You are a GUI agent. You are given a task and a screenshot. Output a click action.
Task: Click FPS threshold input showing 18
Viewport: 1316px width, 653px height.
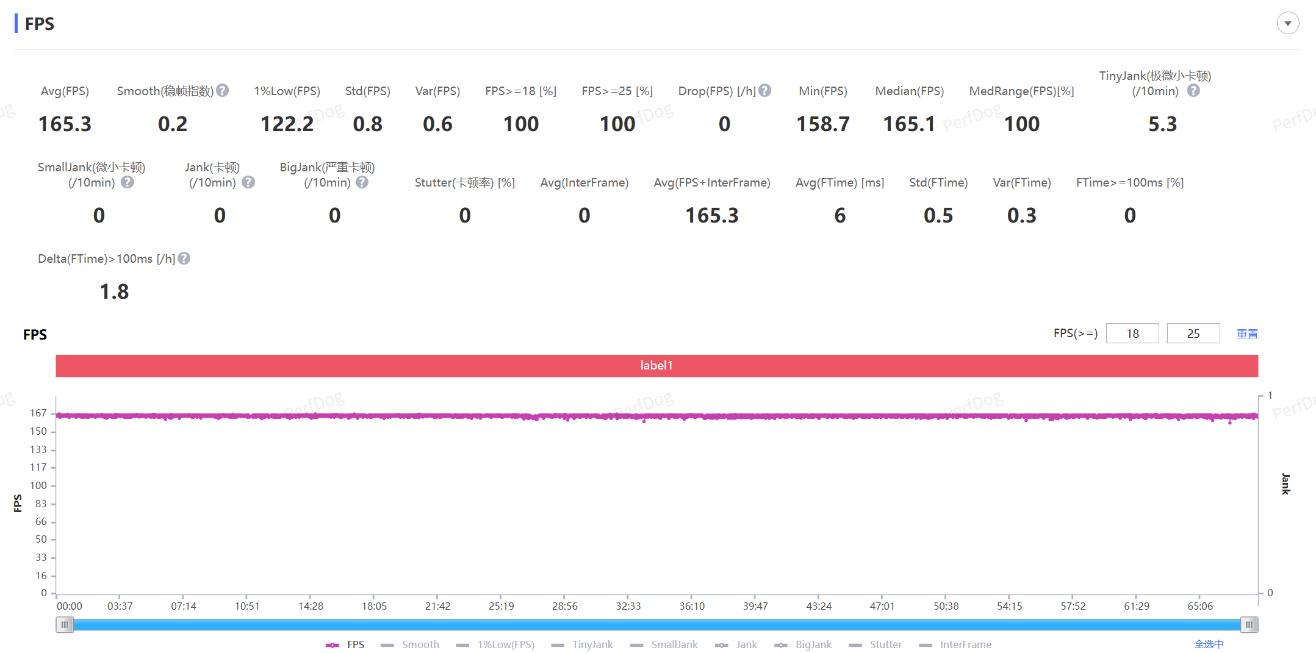pos(1132,334)
